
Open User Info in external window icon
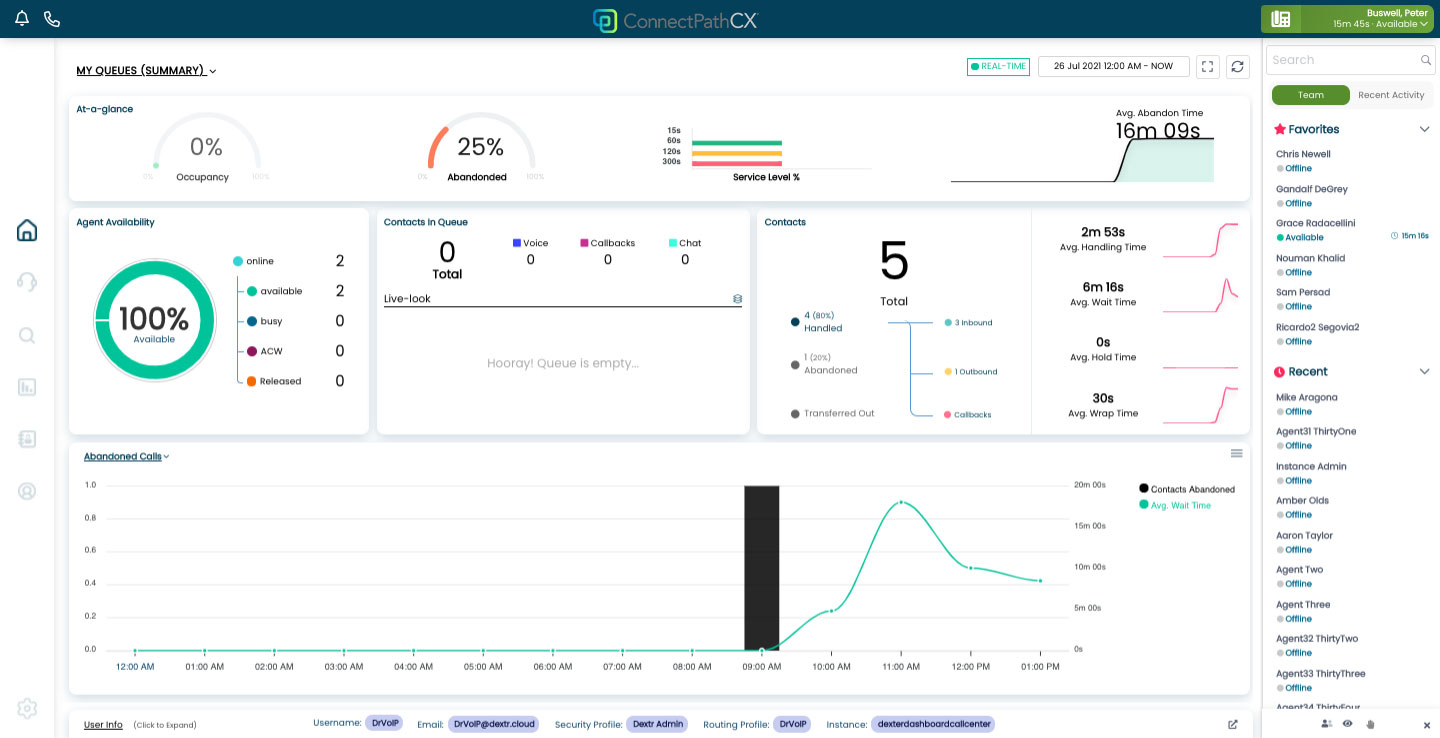(1233, 725)
